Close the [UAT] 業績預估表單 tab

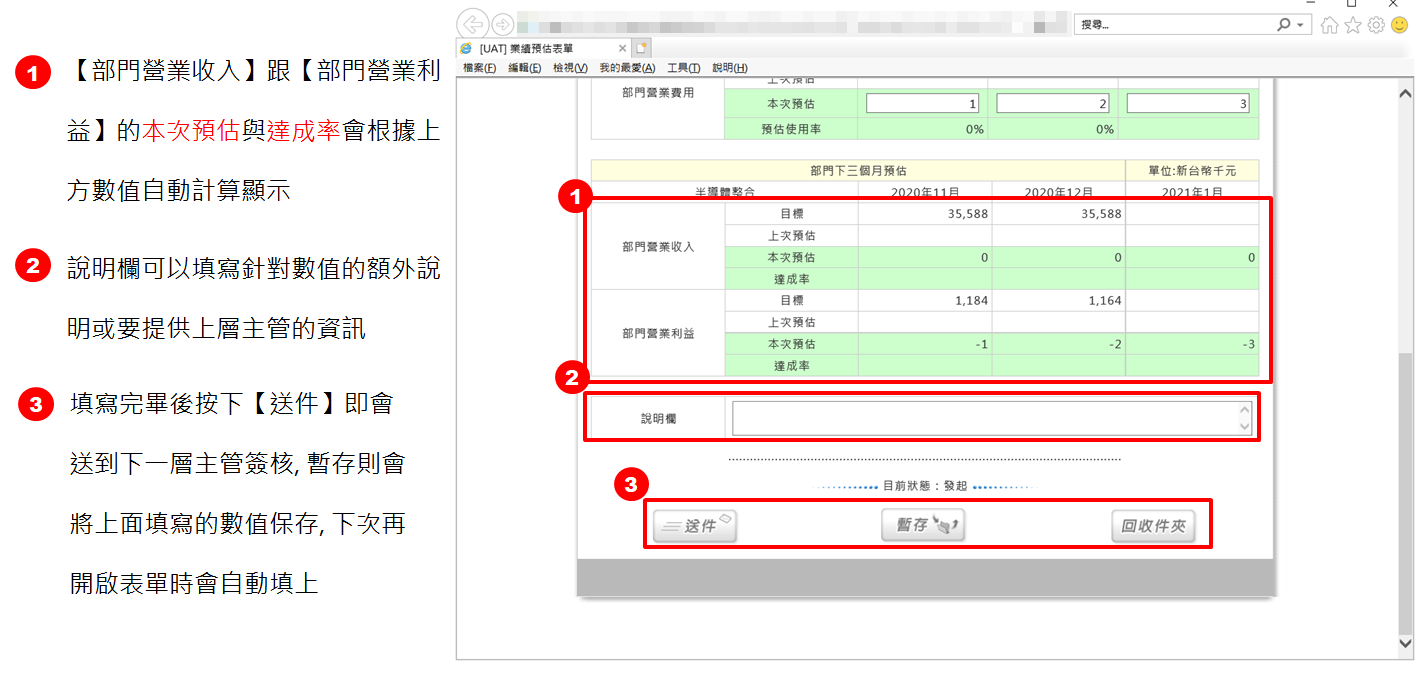622,48
